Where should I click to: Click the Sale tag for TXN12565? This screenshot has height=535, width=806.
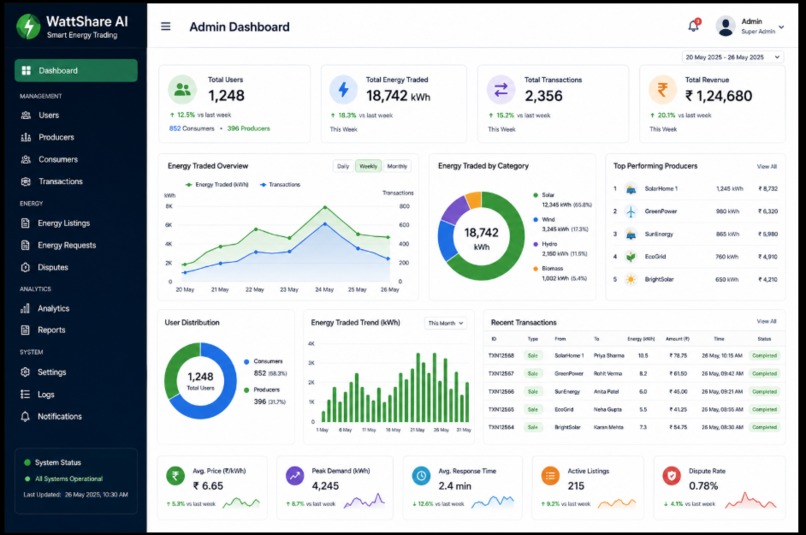[533, 410]
